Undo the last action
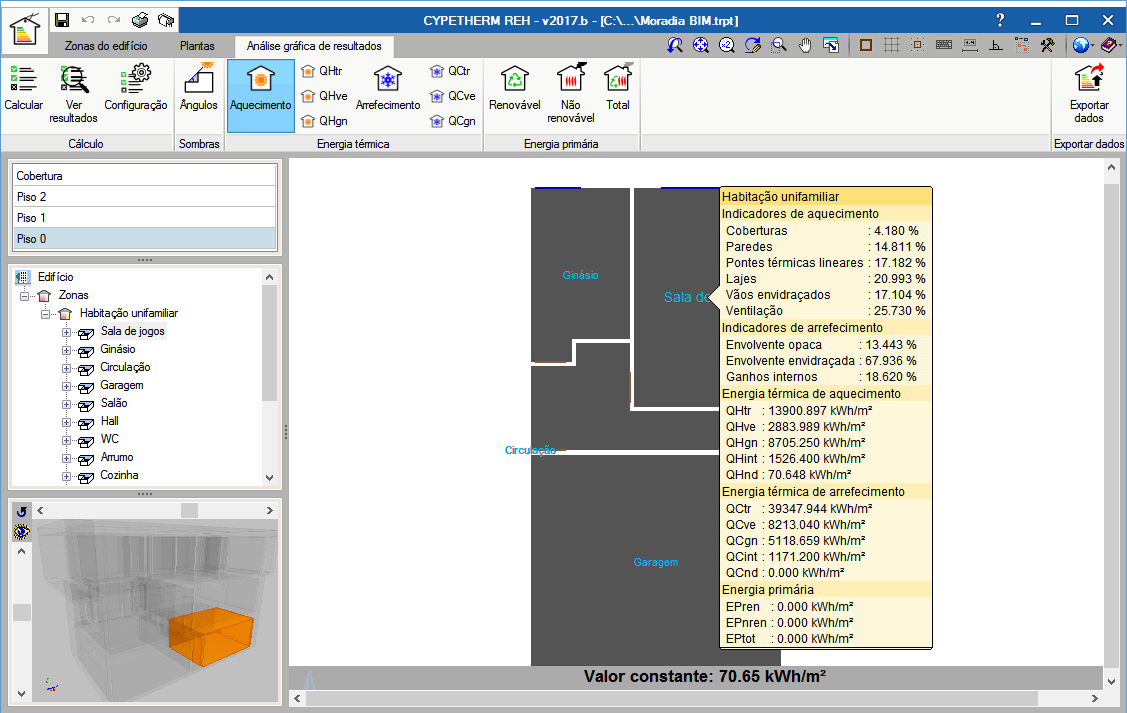This screenshot has width=1127, height=713. [x=88, y=20]
